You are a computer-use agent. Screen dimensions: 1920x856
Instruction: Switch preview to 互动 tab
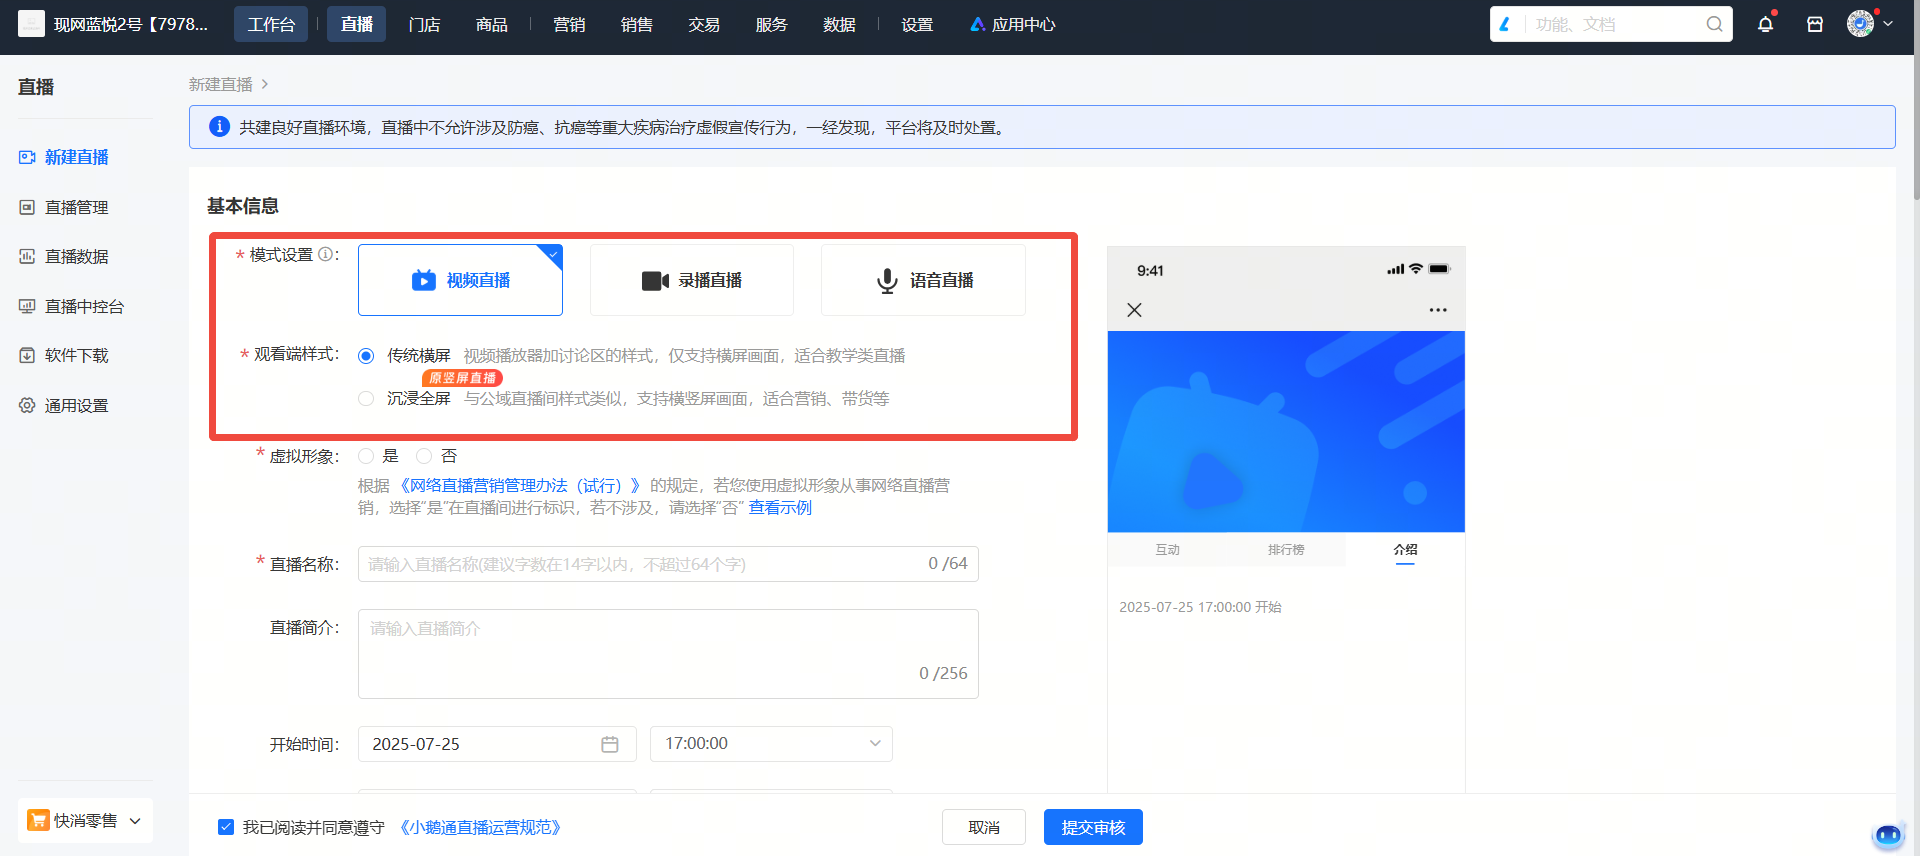point(1167,550)
